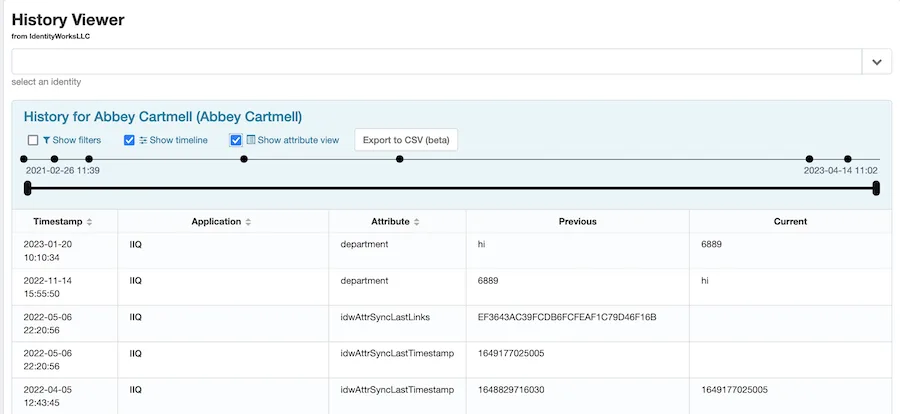Click the left handle of the timeline range slider
This screenshot has width=900, height=414.
click(28, 188)
